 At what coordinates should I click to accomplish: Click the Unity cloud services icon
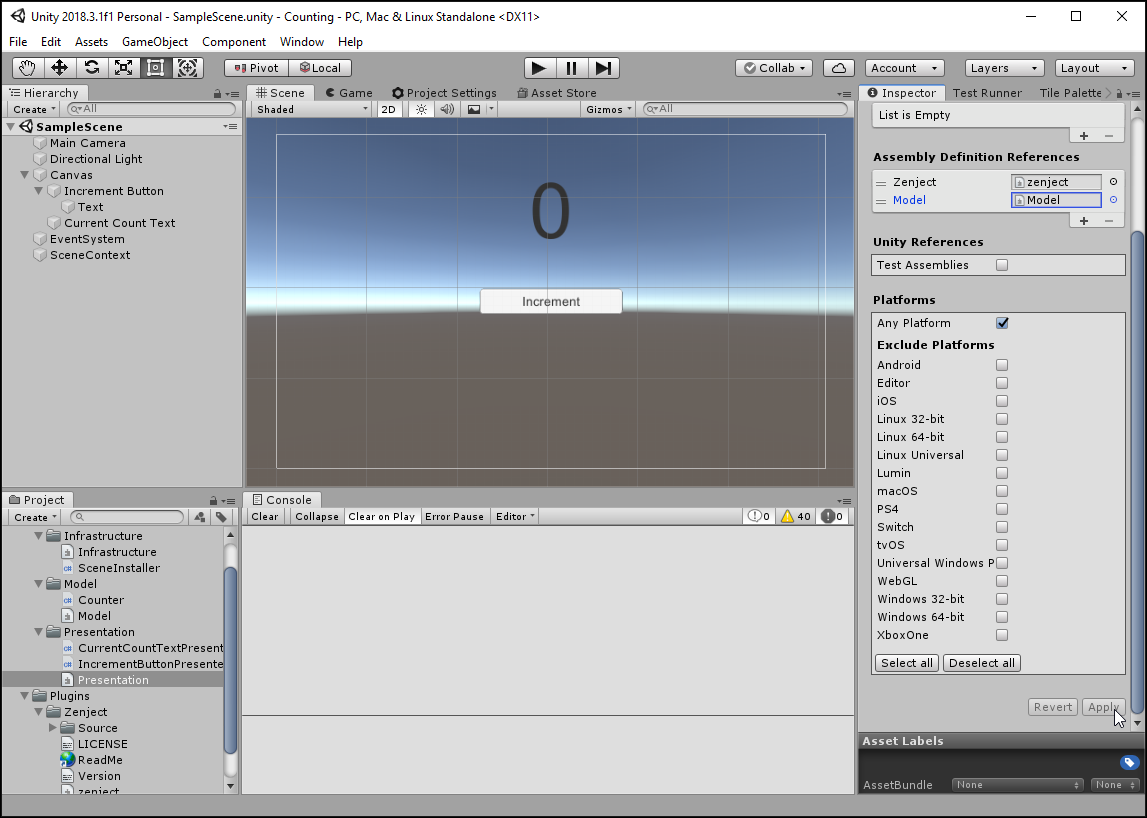coord(838,67)
